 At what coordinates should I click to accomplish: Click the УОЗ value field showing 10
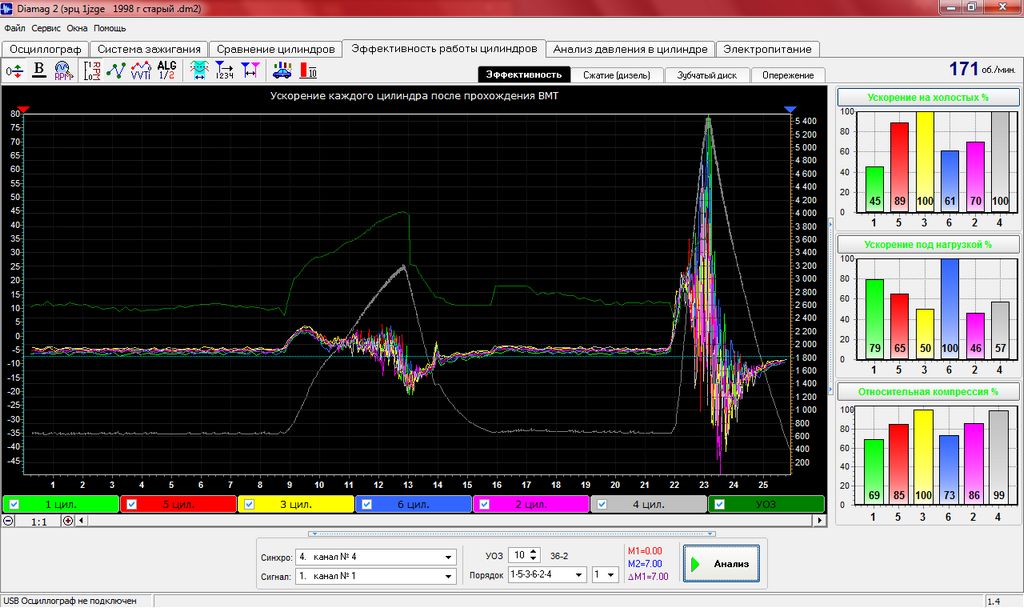[519, 556]
